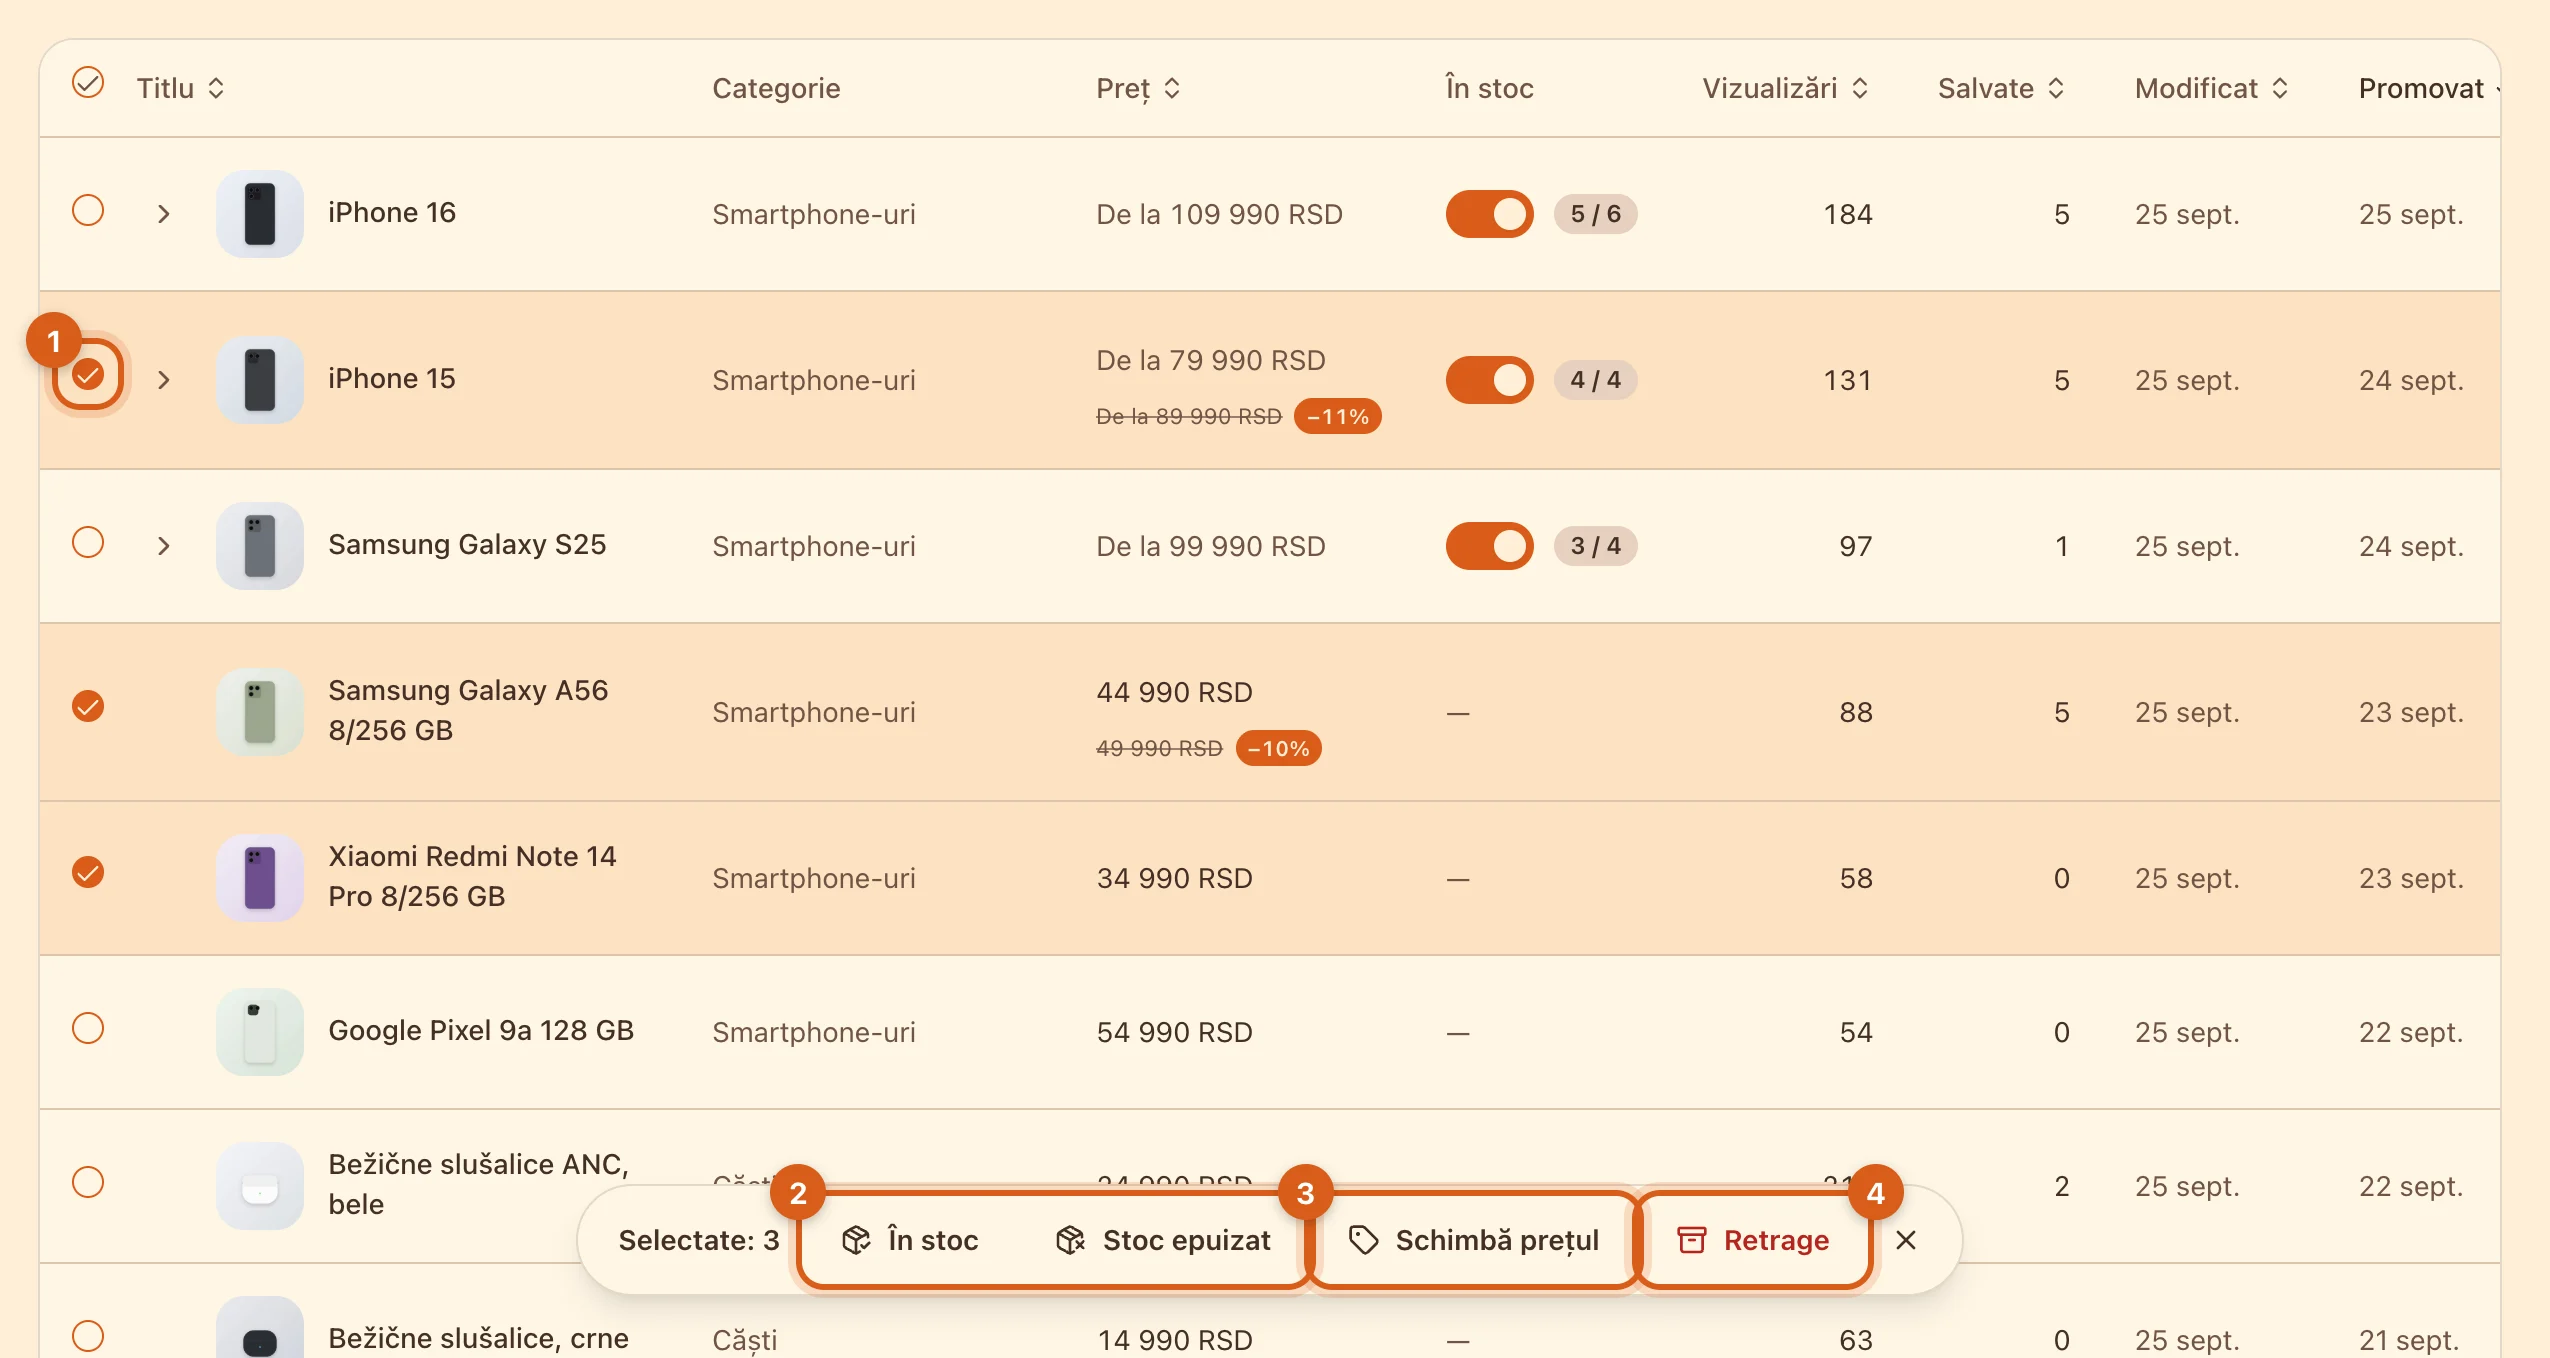The image size is (2550, 1358).
Task: Open the Samsung Galaxy S25 product thumbnail
Action: coord(260,546)
